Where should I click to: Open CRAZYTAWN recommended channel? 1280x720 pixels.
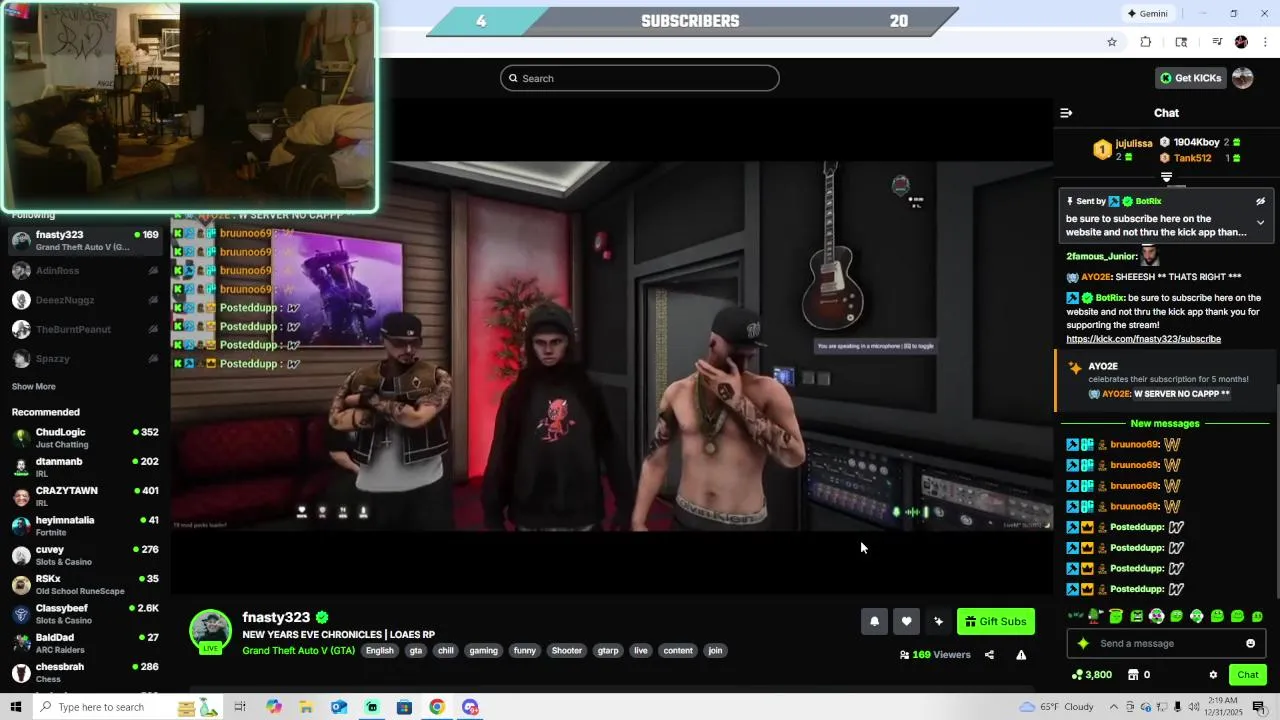[85, 496]
